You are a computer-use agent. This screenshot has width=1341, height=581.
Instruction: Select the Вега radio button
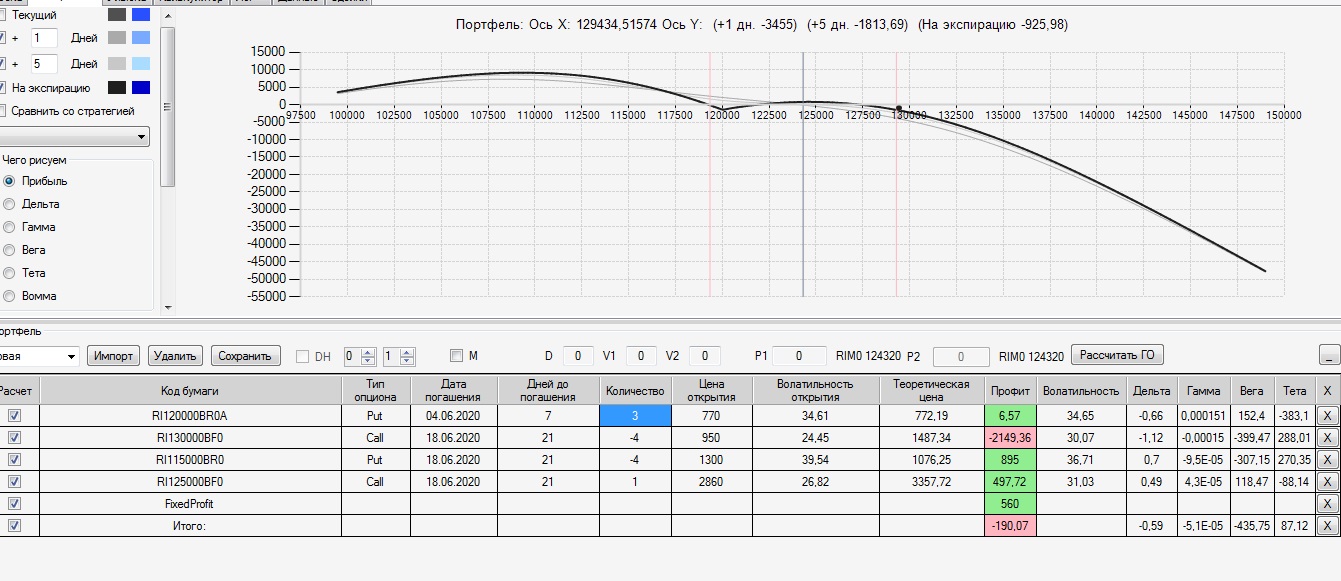pyautogui.click(x=10, y=250)
